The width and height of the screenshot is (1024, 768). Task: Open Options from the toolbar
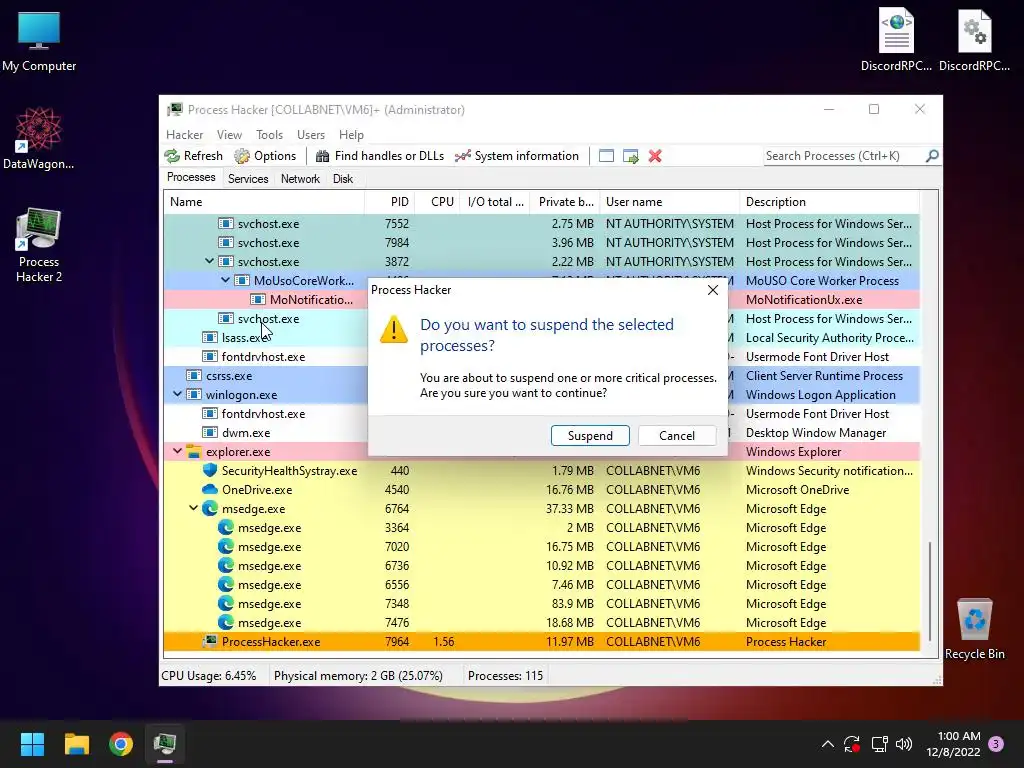coord(265,156)
